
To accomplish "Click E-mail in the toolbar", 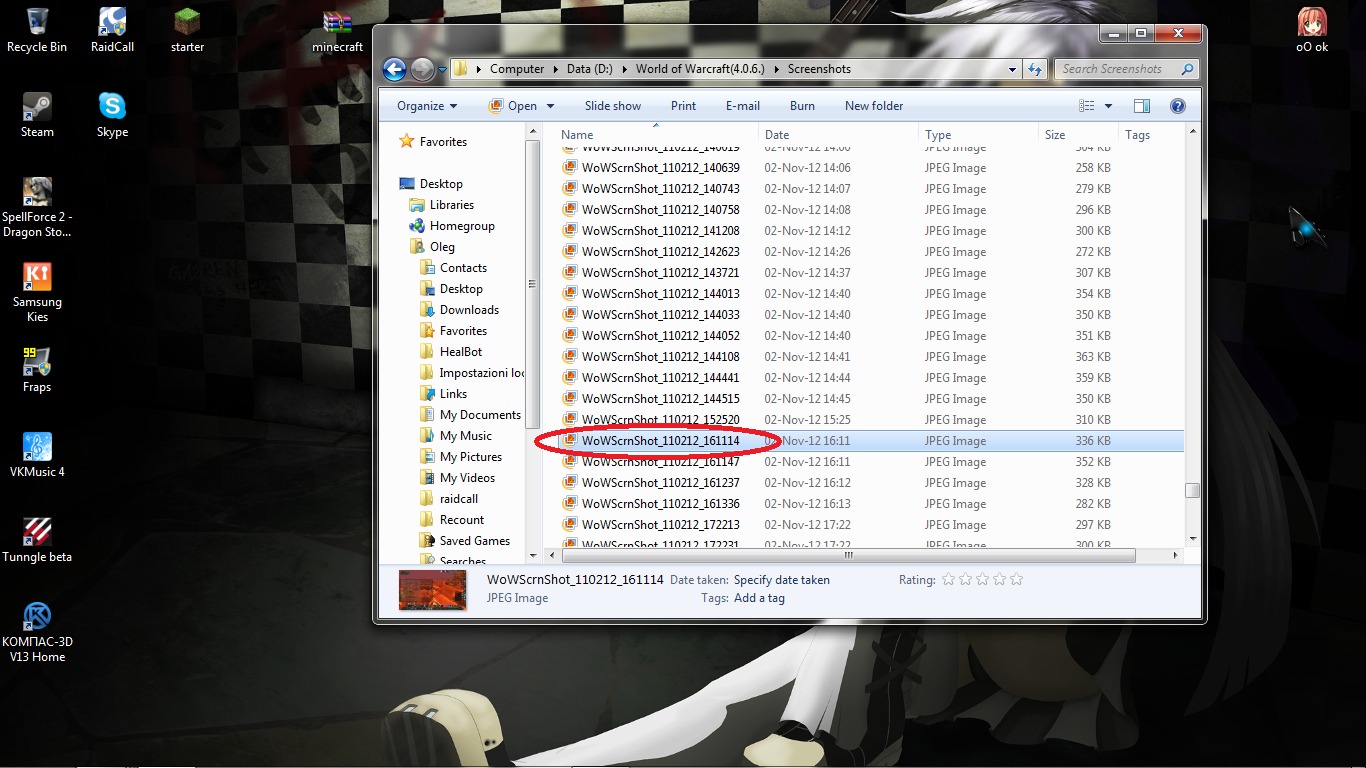I will [743, 106].
